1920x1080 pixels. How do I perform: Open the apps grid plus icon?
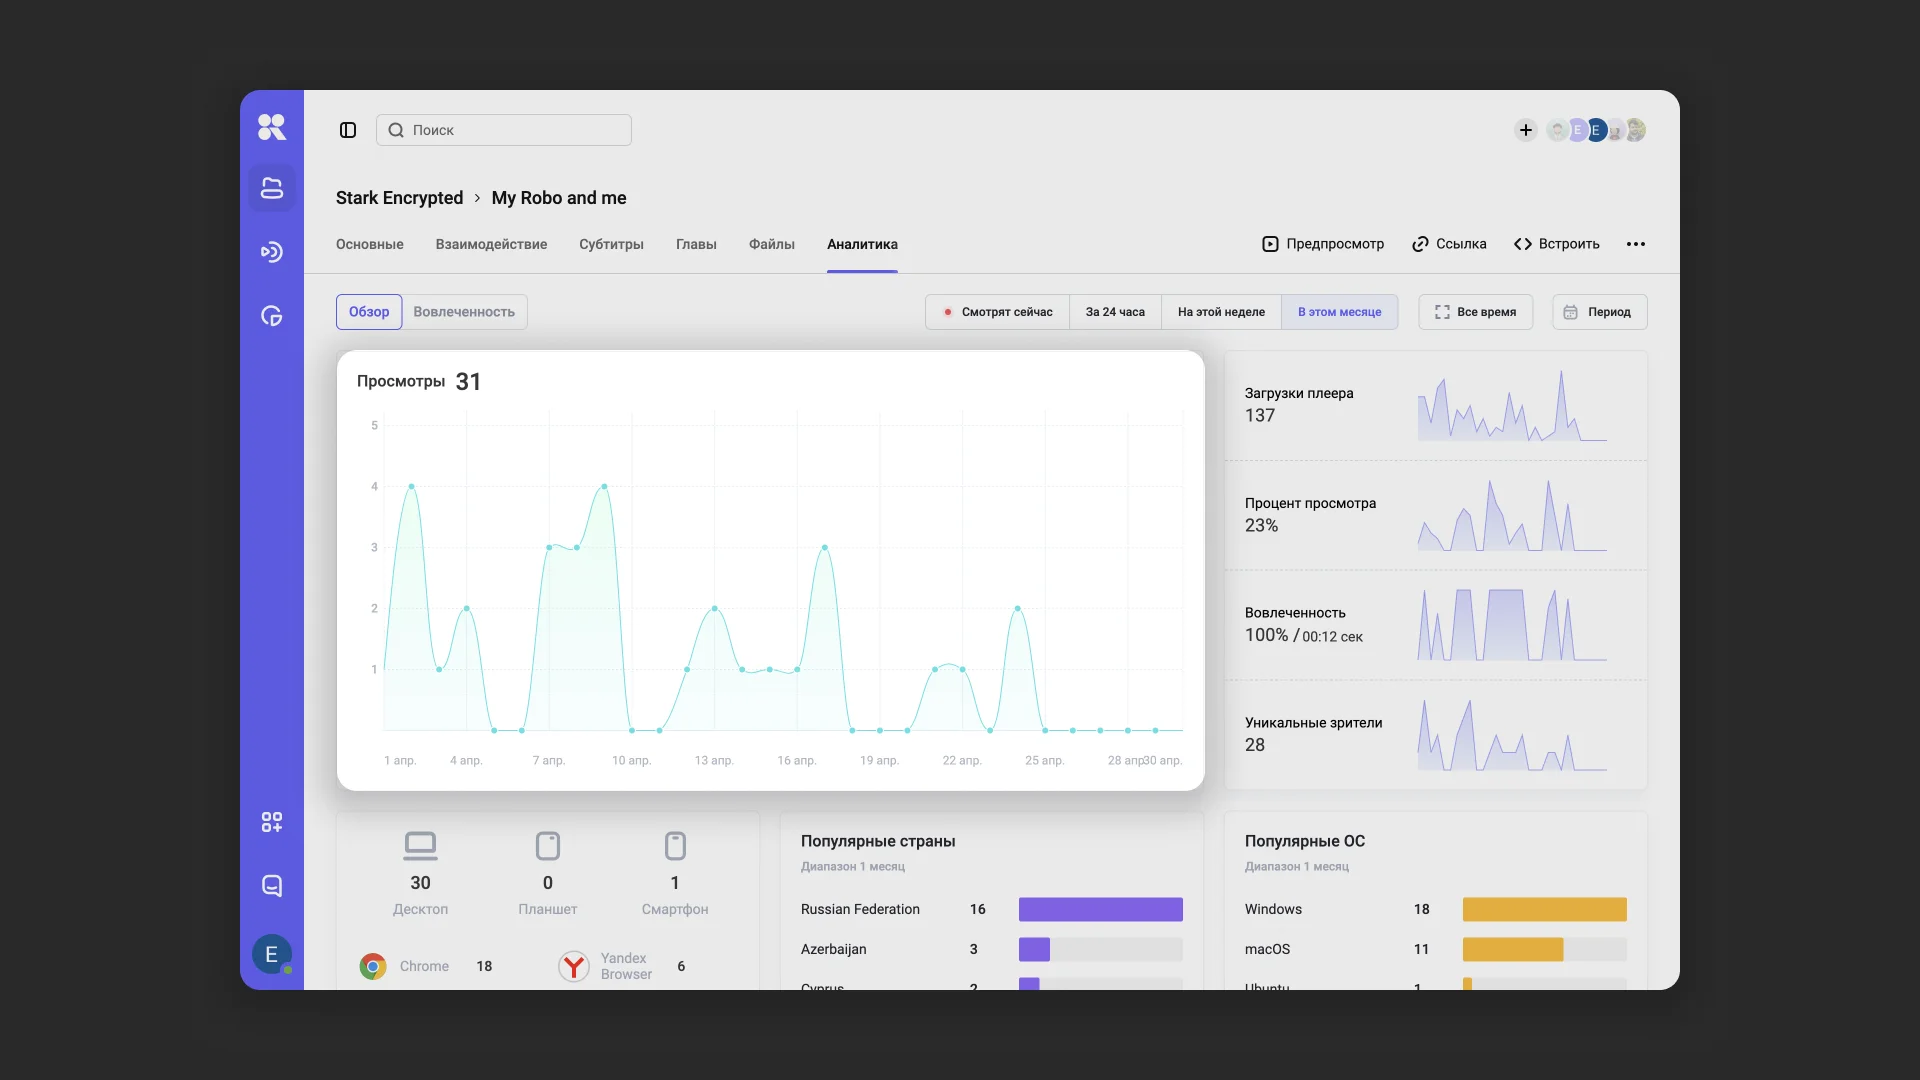(x=272, y=822)
